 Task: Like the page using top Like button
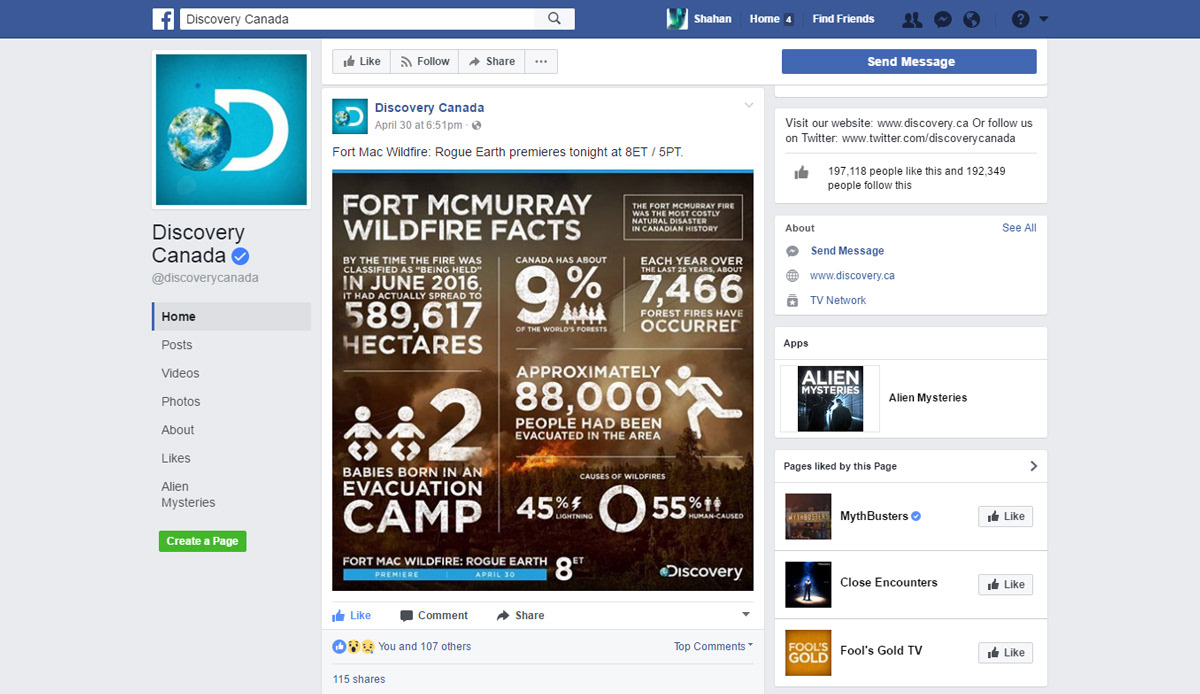point(361,61)
